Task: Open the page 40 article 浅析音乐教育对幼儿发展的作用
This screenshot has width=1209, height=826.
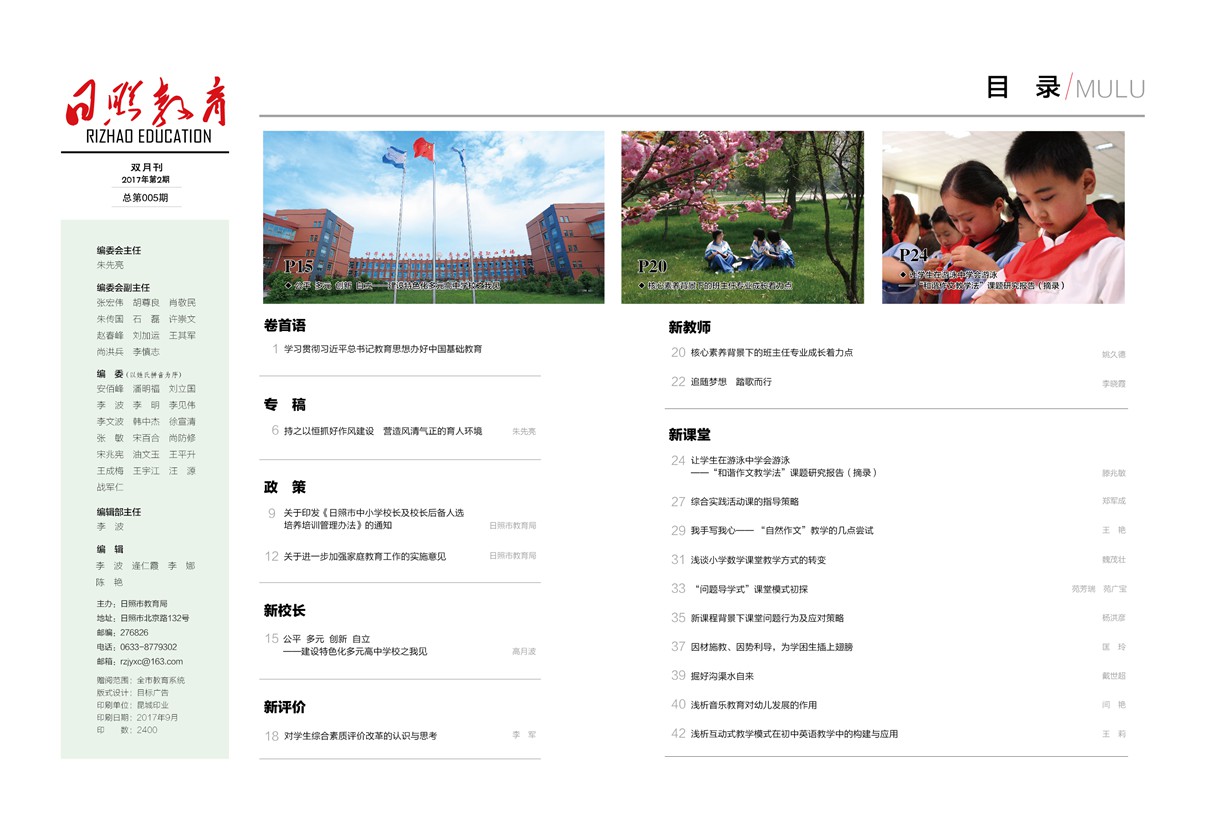Action: (754, 705)
